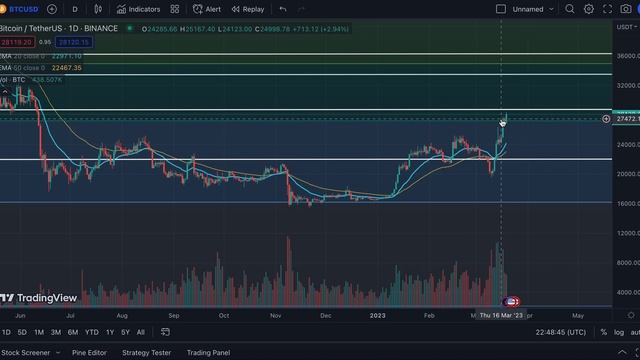Set range to 5Y
Viewport: 640px width, 360px height.
125,332
